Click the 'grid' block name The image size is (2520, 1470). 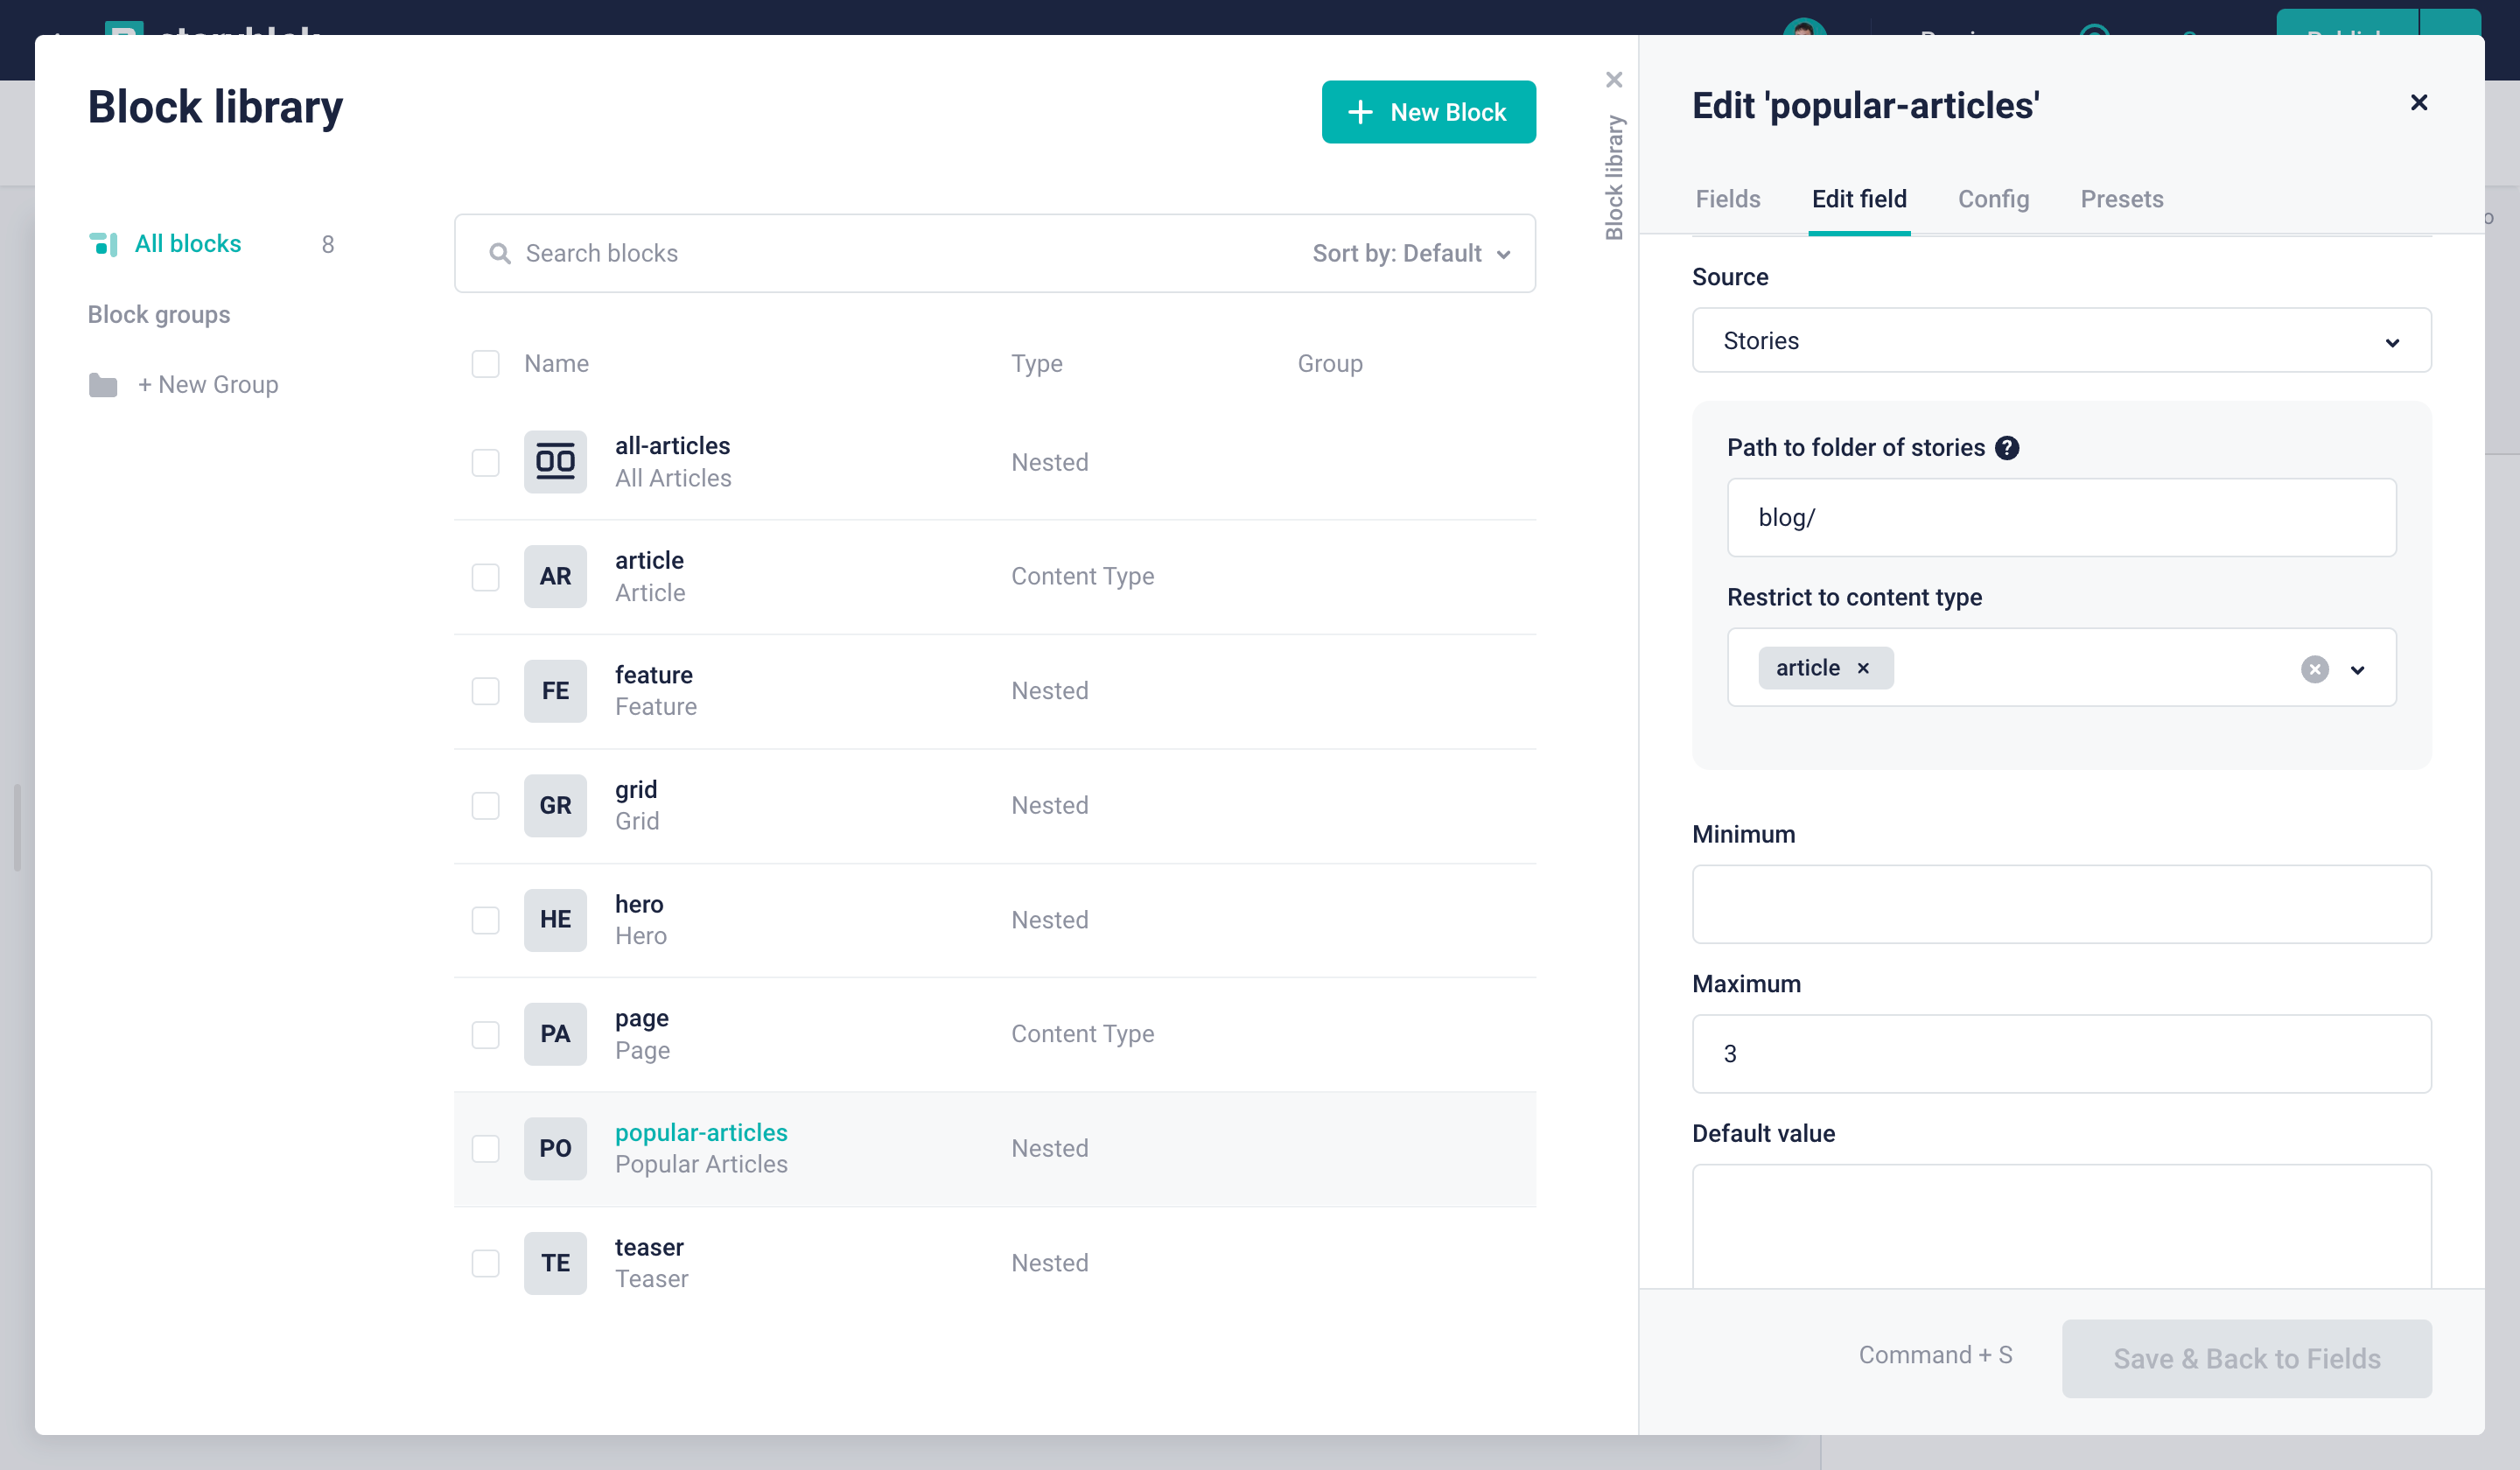tap(636, 790)
